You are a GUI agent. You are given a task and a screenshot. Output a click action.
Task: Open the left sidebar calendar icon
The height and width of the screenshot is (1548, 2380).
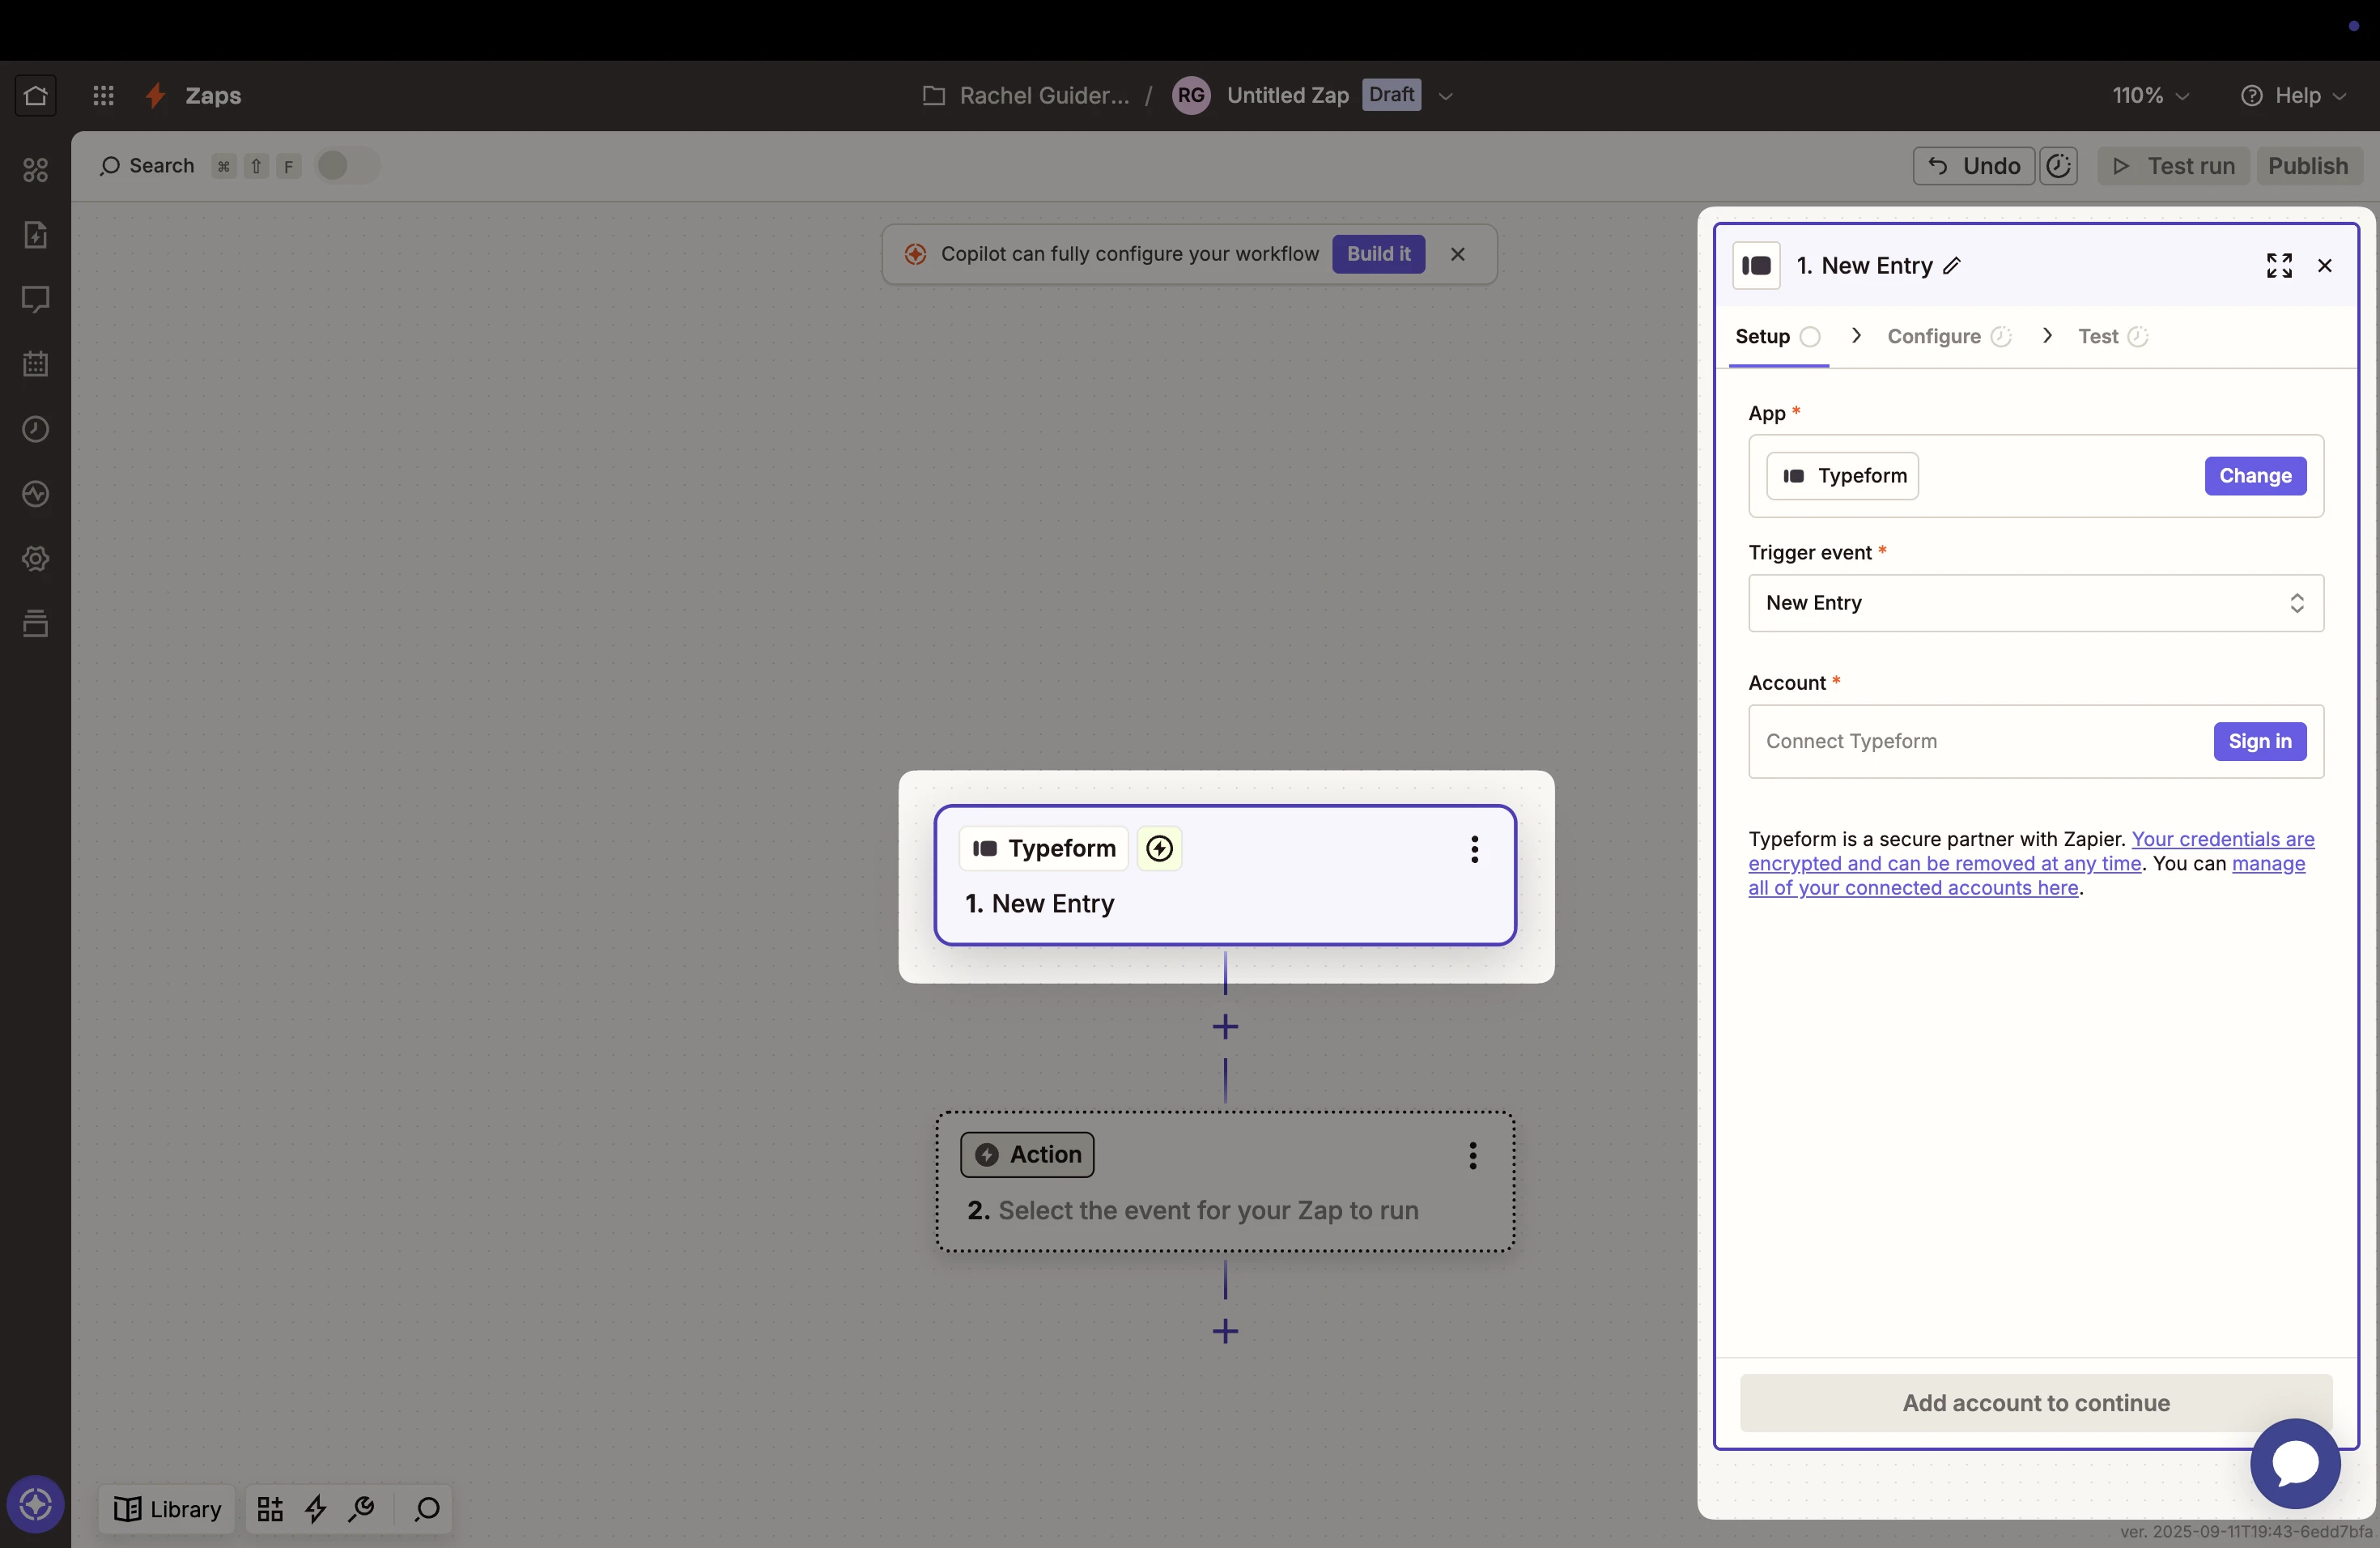pos(35,364)
